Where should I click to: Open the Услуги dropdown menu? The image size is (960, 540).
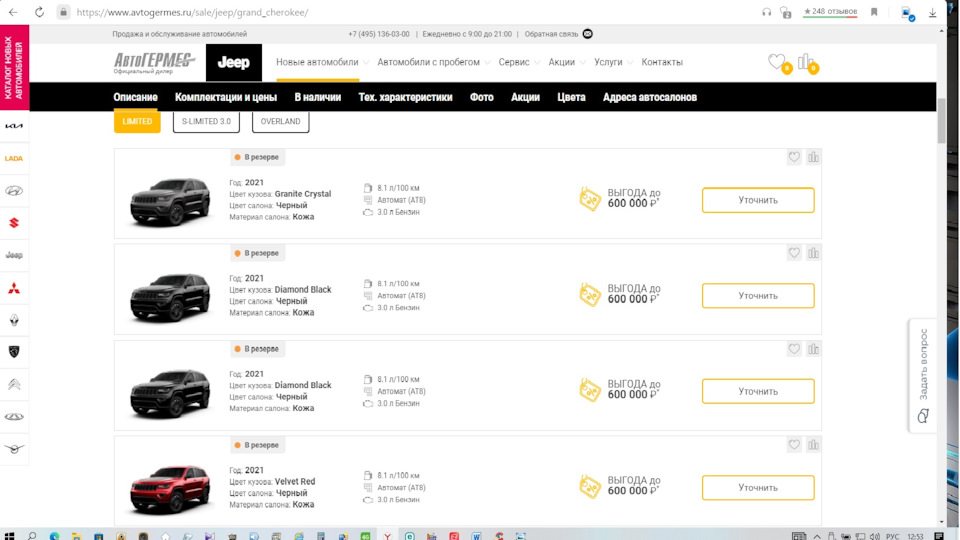(613, 62)
